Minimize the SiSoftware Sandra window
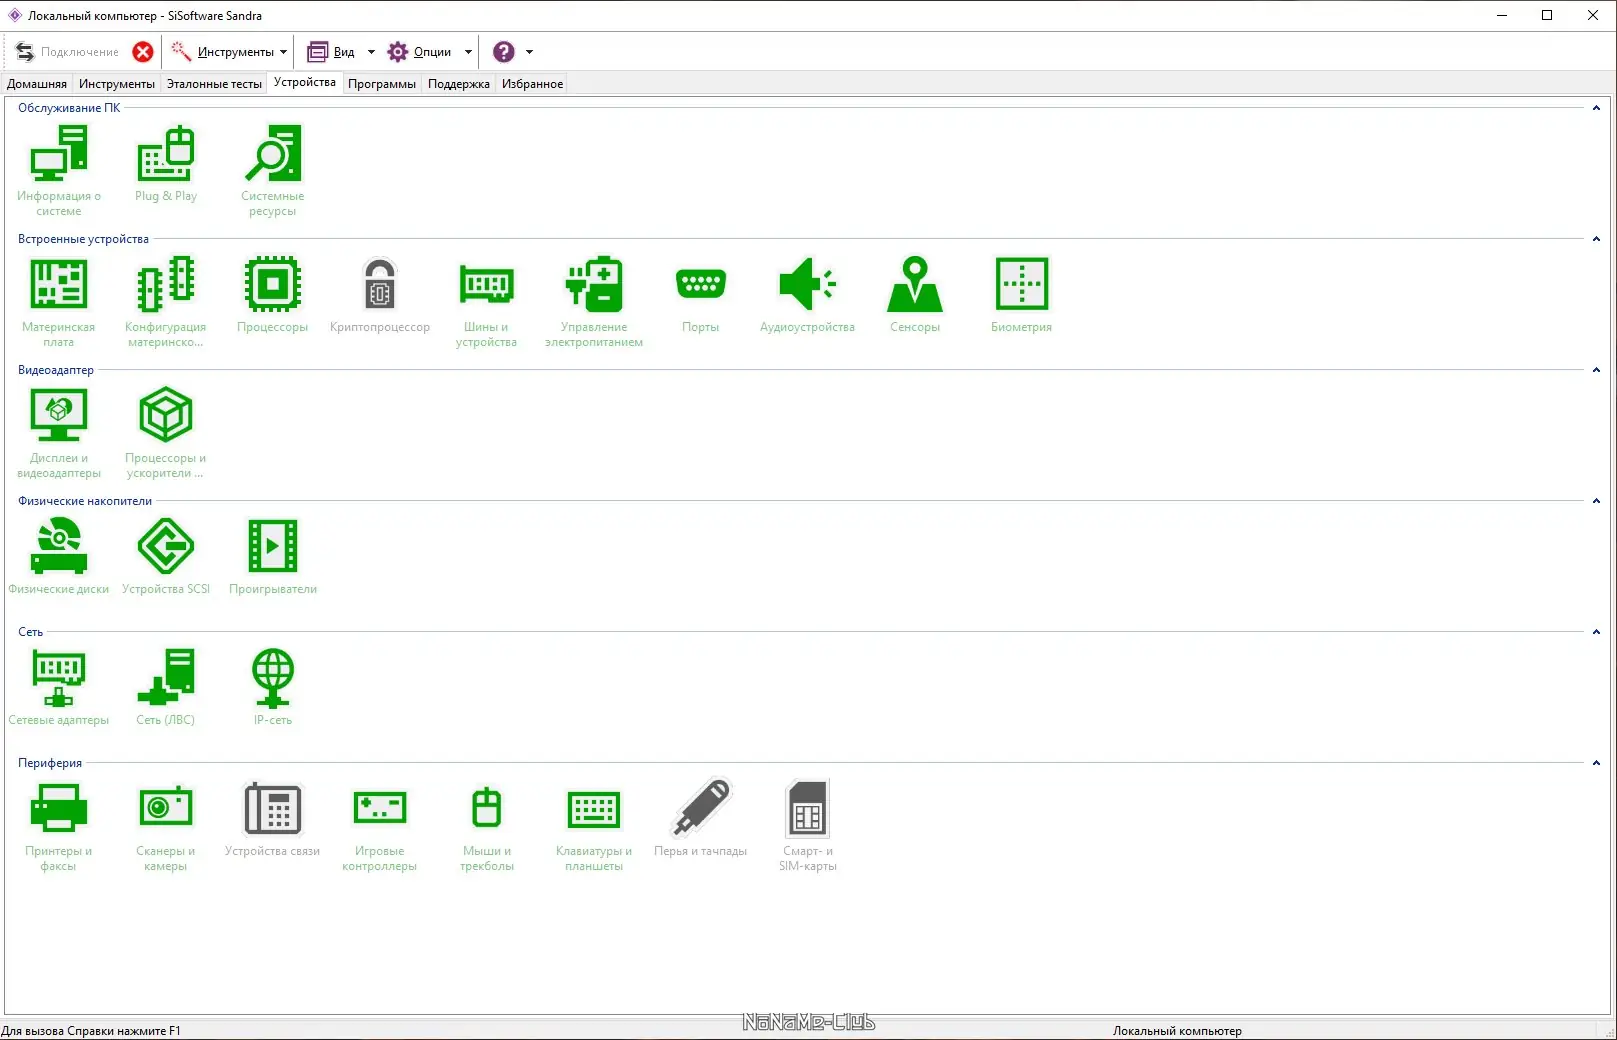1617x1040 pixels. [1502, 15]
